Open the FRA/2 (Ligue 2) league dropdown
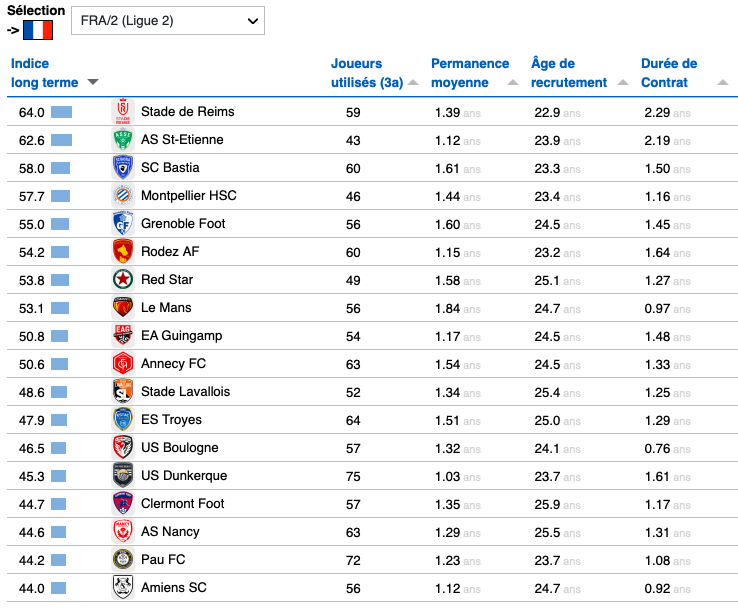Image resolution: width=738 pixels, height=609 pixels. point(168,20)
